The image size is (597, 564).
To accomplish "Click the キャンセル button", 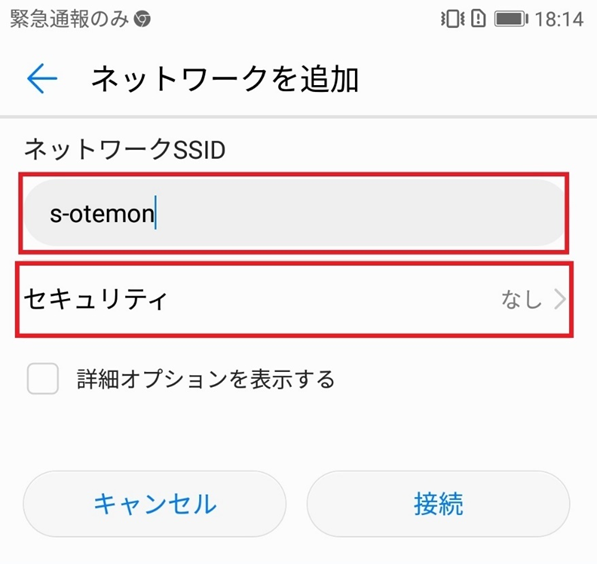I will [x=155, y=504].
